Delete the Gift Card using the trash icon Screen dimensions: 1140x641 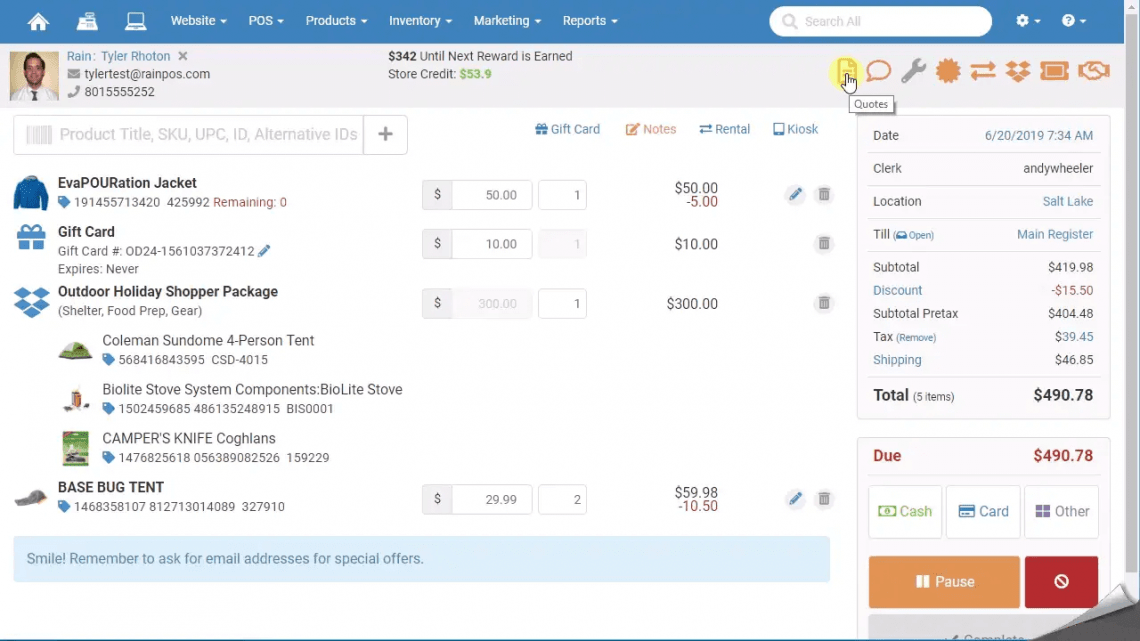pyautogui.click(x=824, y=243)
